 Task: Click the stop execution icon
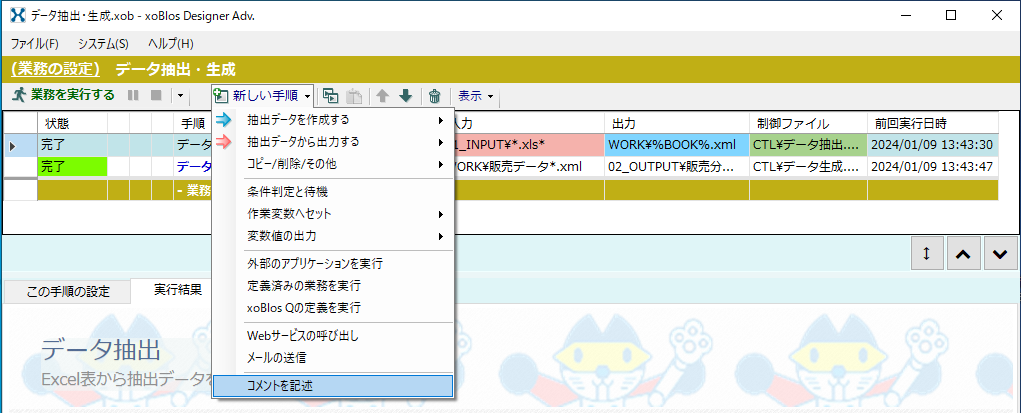156,96
